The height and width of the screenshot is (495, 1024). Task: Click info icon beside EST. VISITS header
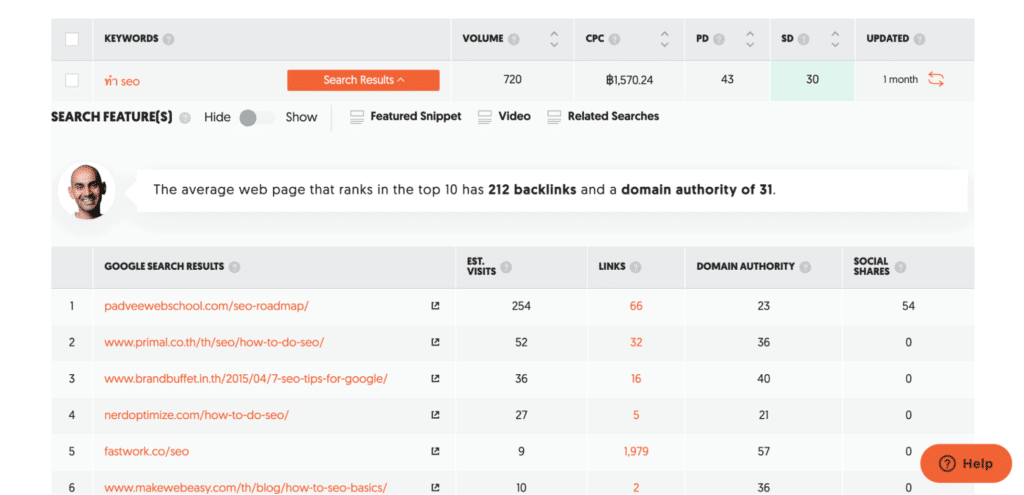click(506, 267)
